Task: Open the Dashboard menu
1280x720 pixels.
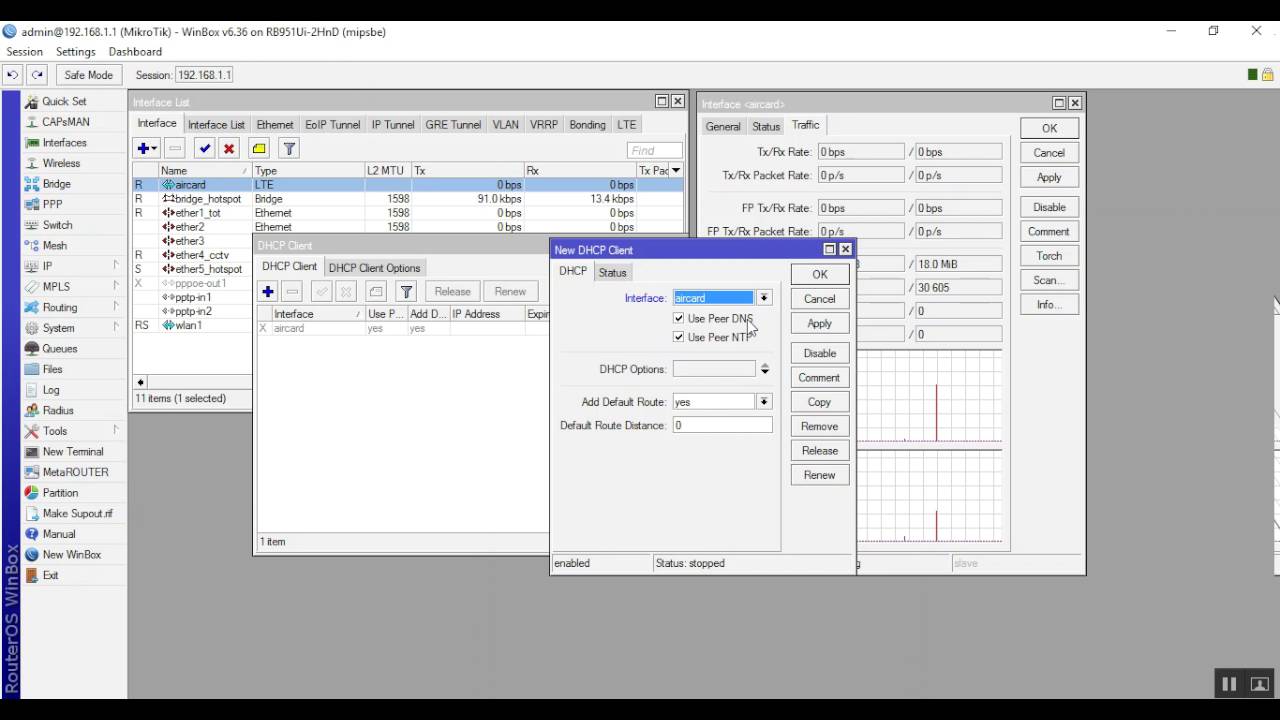Action: 135,52
